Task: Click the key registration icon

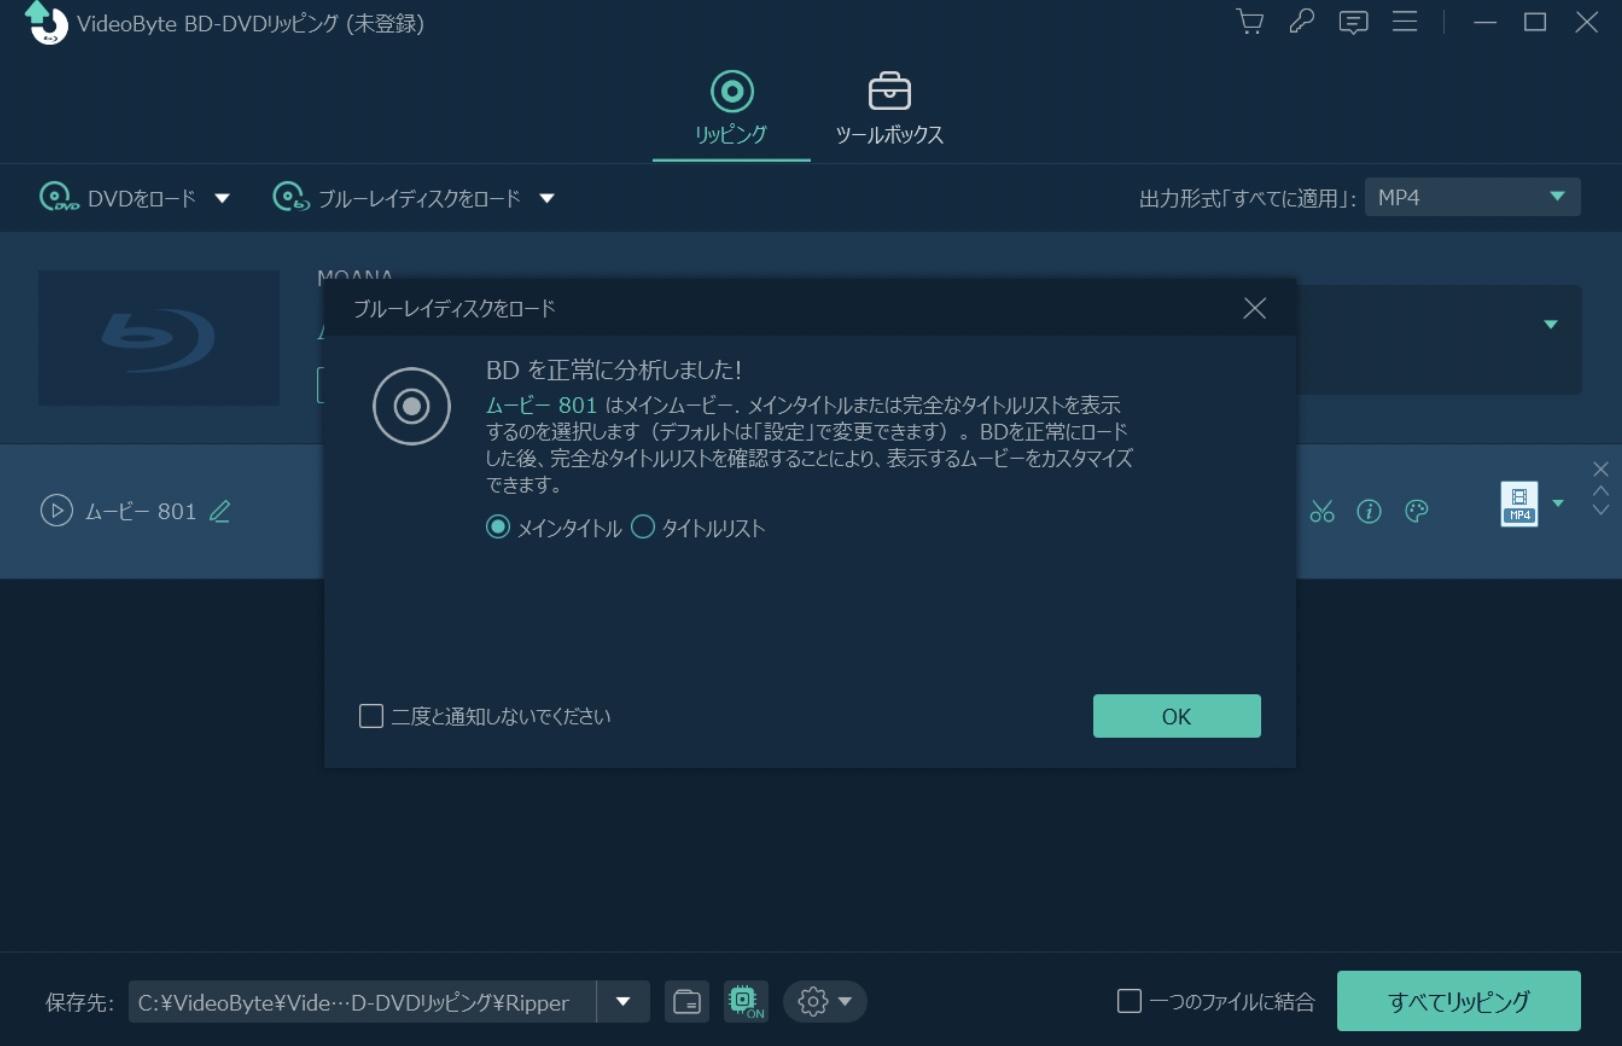Action: coord(1301,22)
